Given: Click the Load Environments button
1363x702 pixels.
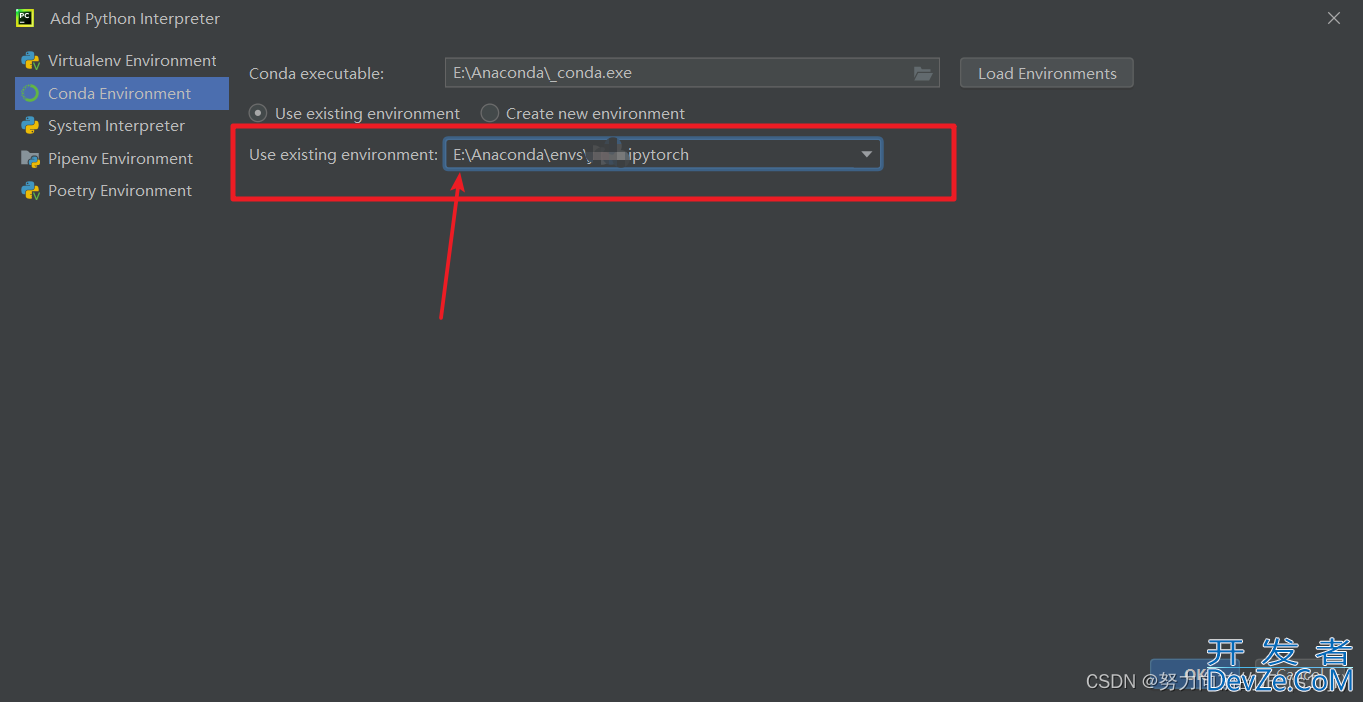Looking at the screenshot, I should [x=1047, y=73].
